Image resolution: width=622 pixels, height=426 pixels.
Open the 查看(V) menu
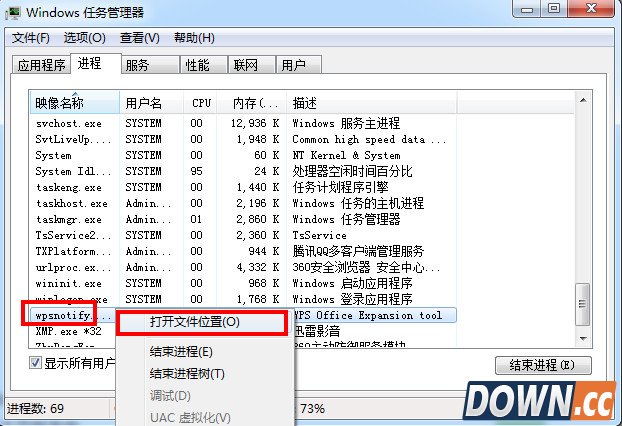point(140,38)
